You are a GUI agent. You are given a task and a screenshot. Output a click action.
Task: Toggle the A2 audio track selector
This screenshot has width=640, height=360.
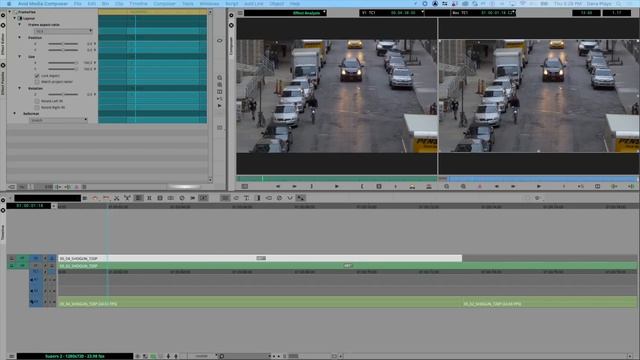(x=36, y=291)
